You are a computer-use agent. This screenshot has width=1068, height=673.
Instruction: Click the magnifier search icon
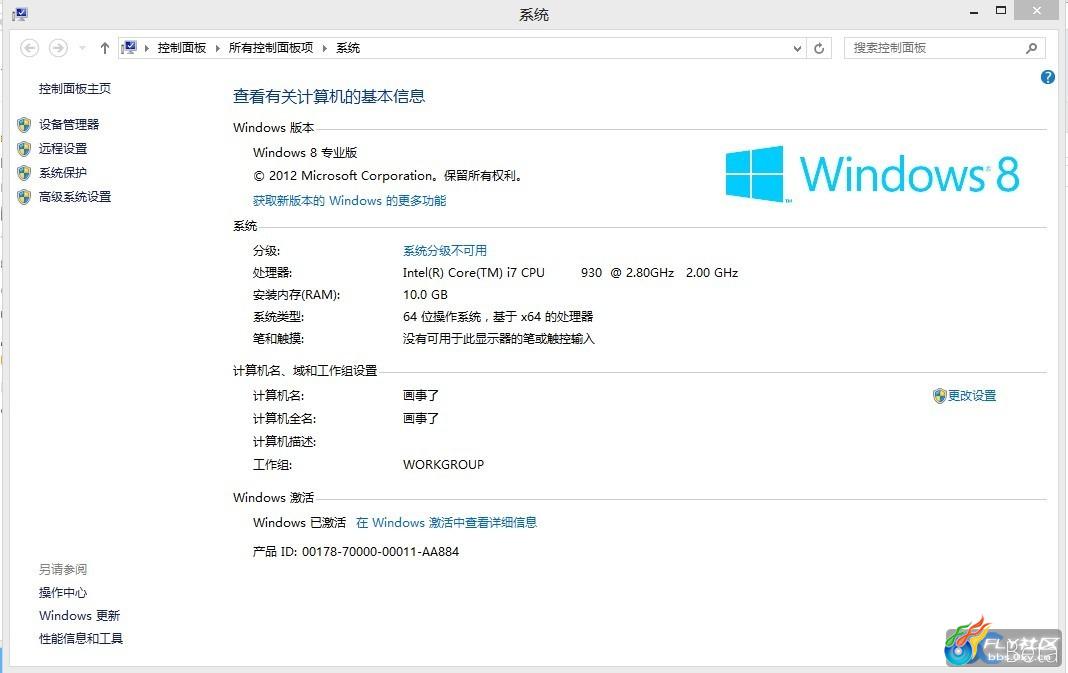pyautogui.click(x=1031, y=48)
